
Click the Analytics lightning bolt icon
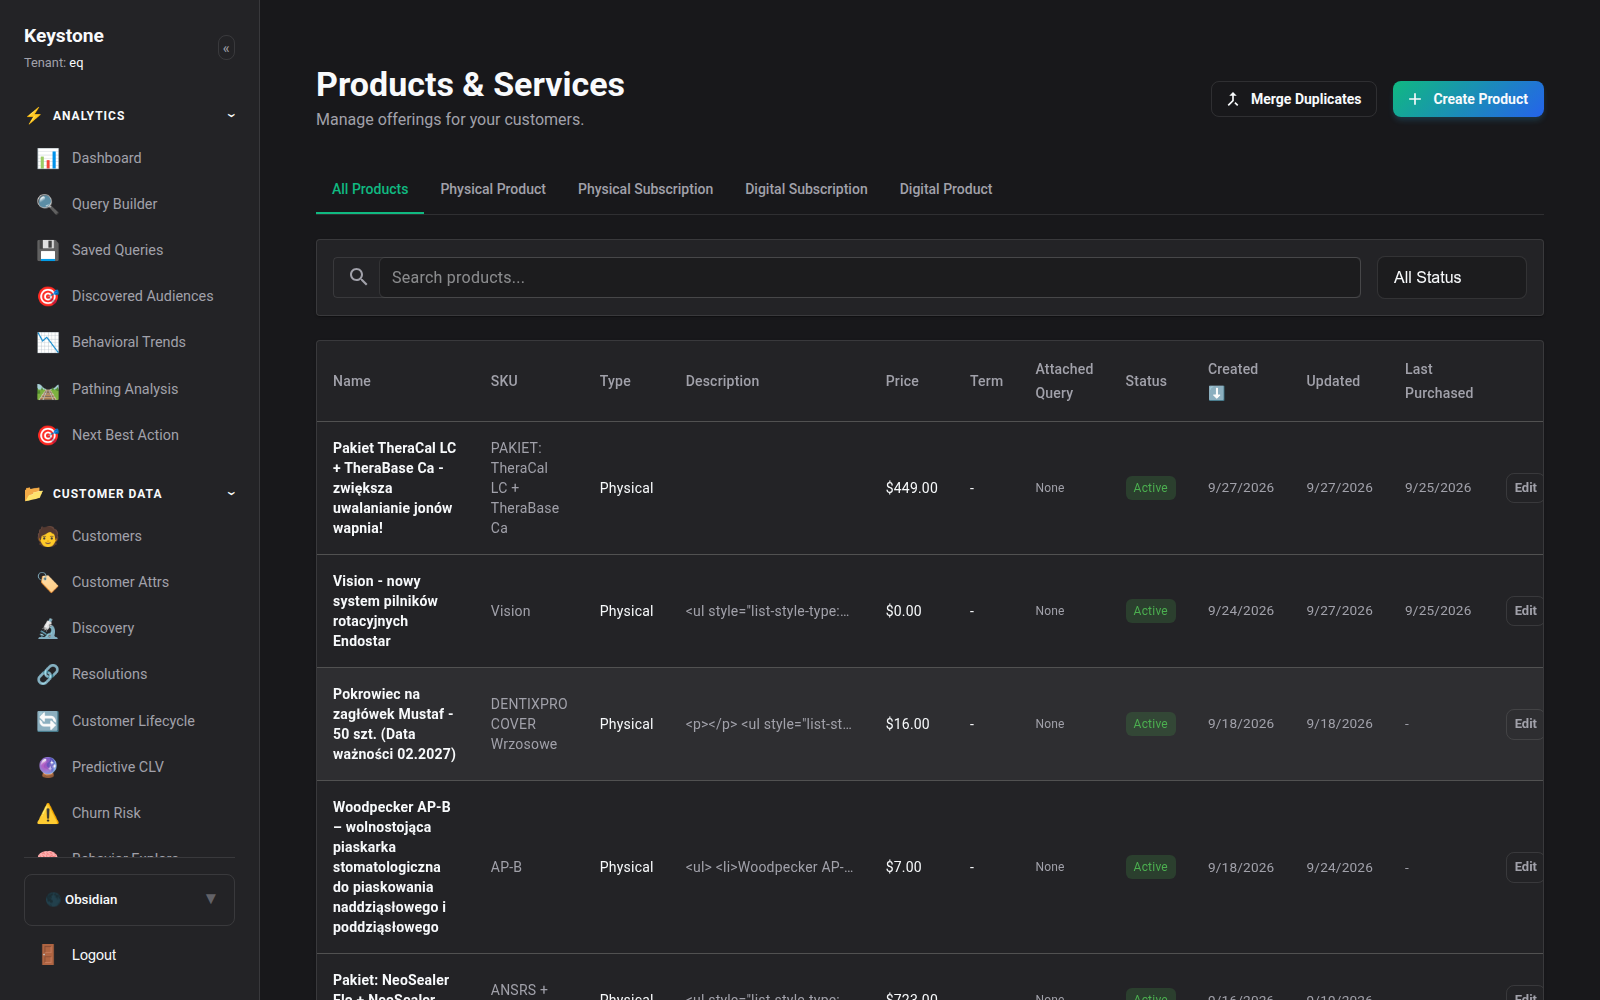point(34,116)
